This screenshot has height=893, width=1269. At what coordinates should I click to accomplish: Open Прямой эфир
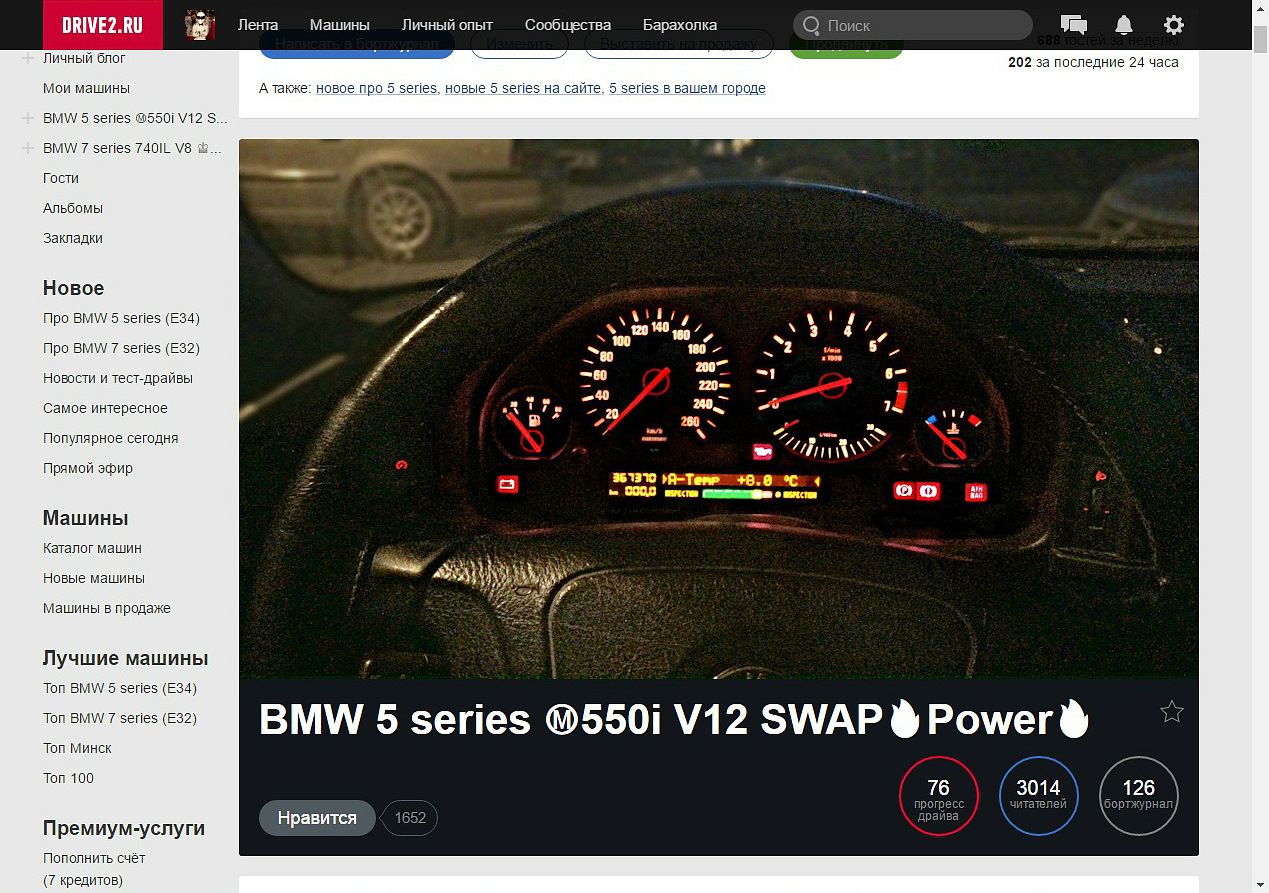coord(88,468)
